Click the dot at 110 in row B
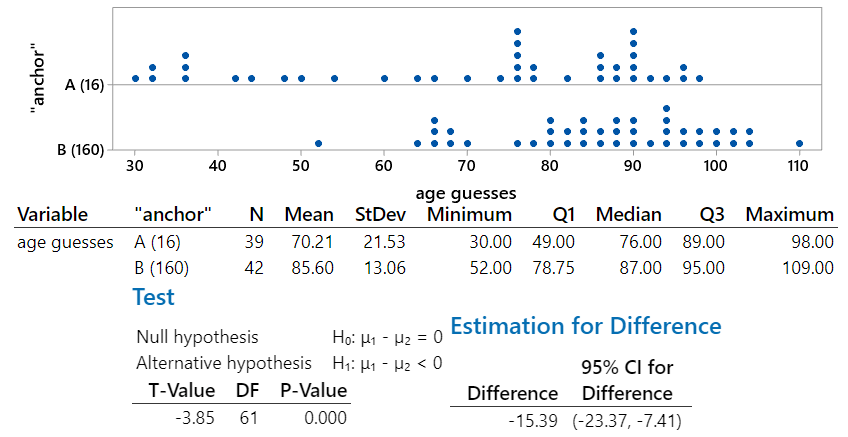This screenshot has height=437, width=848. tap(799, 143)
